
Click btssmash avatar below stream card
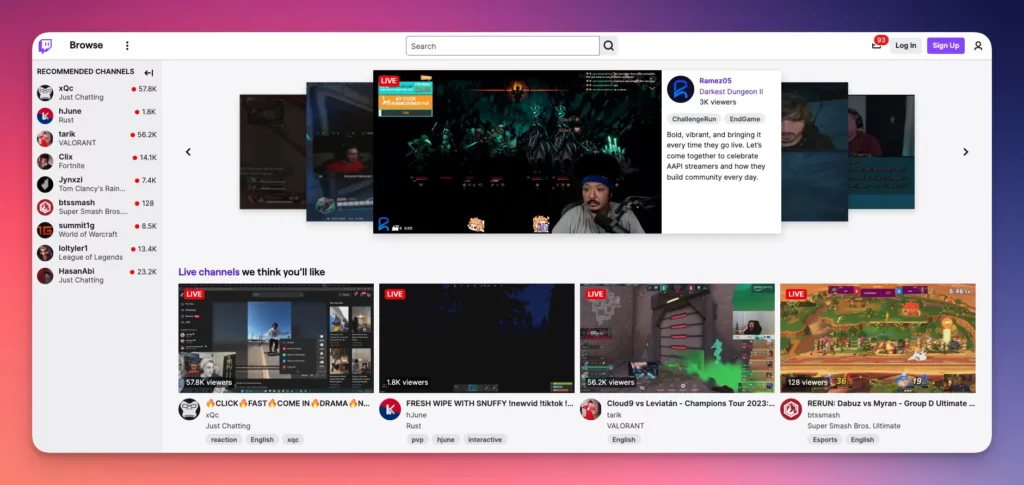tap(791, 409)
